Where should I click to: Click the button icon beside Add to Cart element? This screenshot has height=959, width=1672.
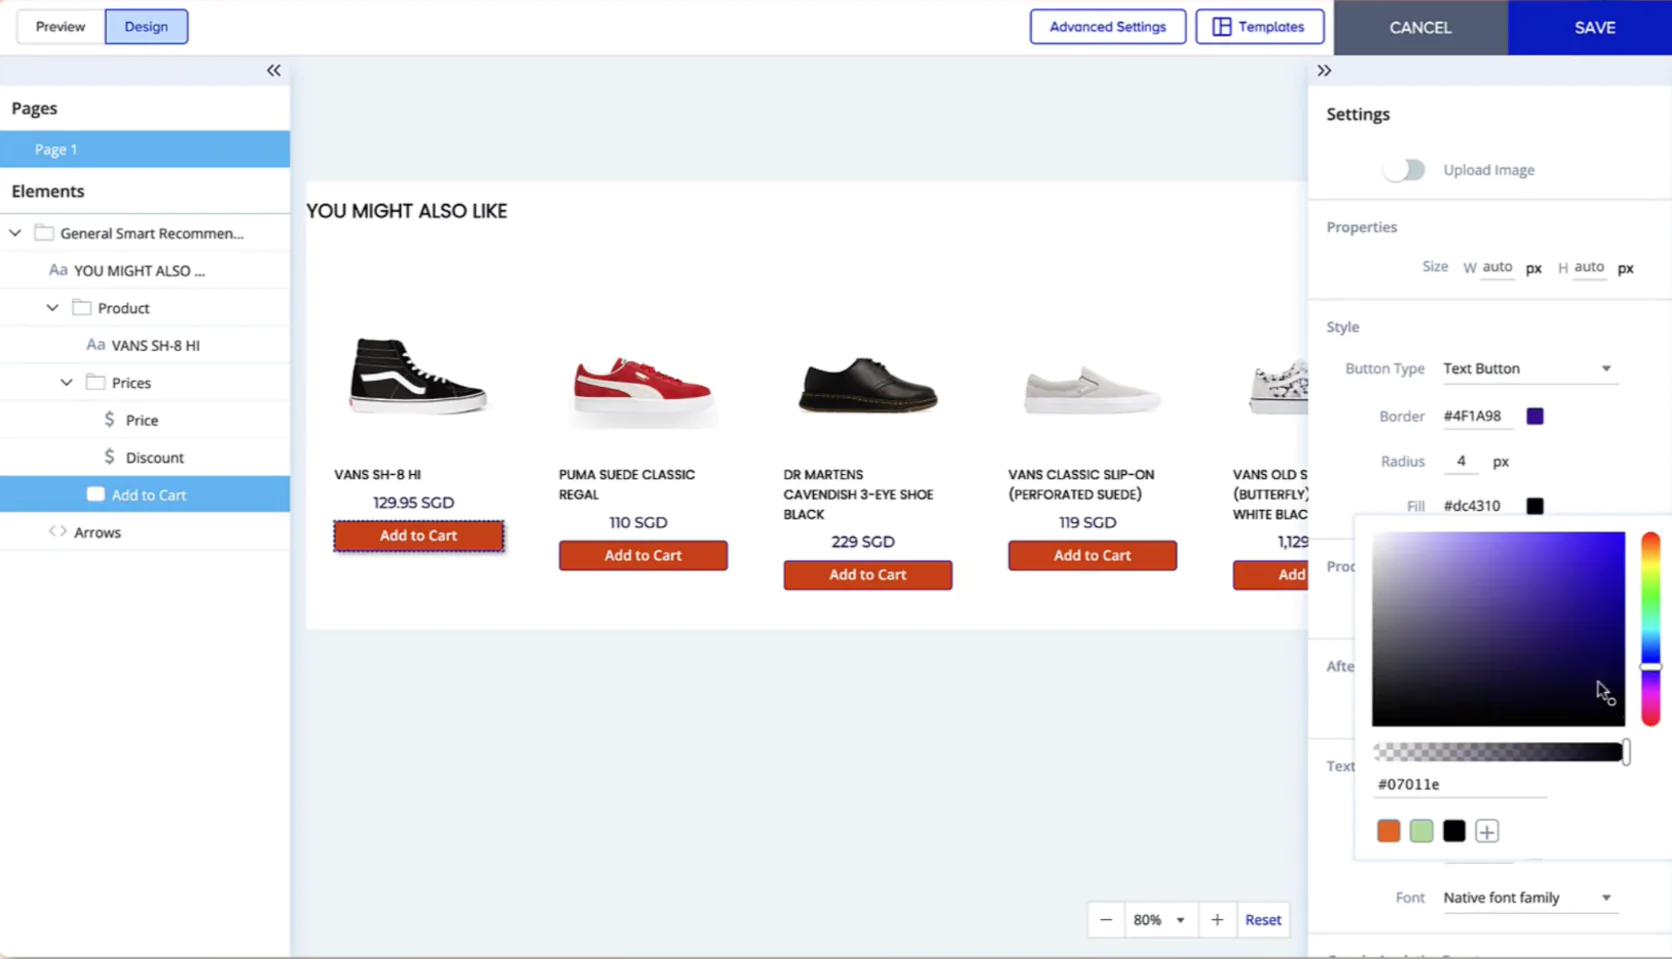(95, 494)
